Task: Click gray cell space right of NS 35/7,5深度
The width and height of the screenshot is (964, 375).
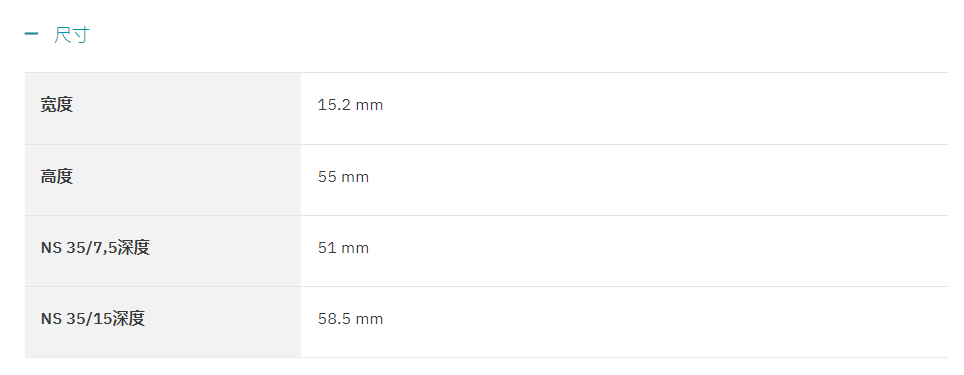Action: pyautogui.click(x=226, y=251)
